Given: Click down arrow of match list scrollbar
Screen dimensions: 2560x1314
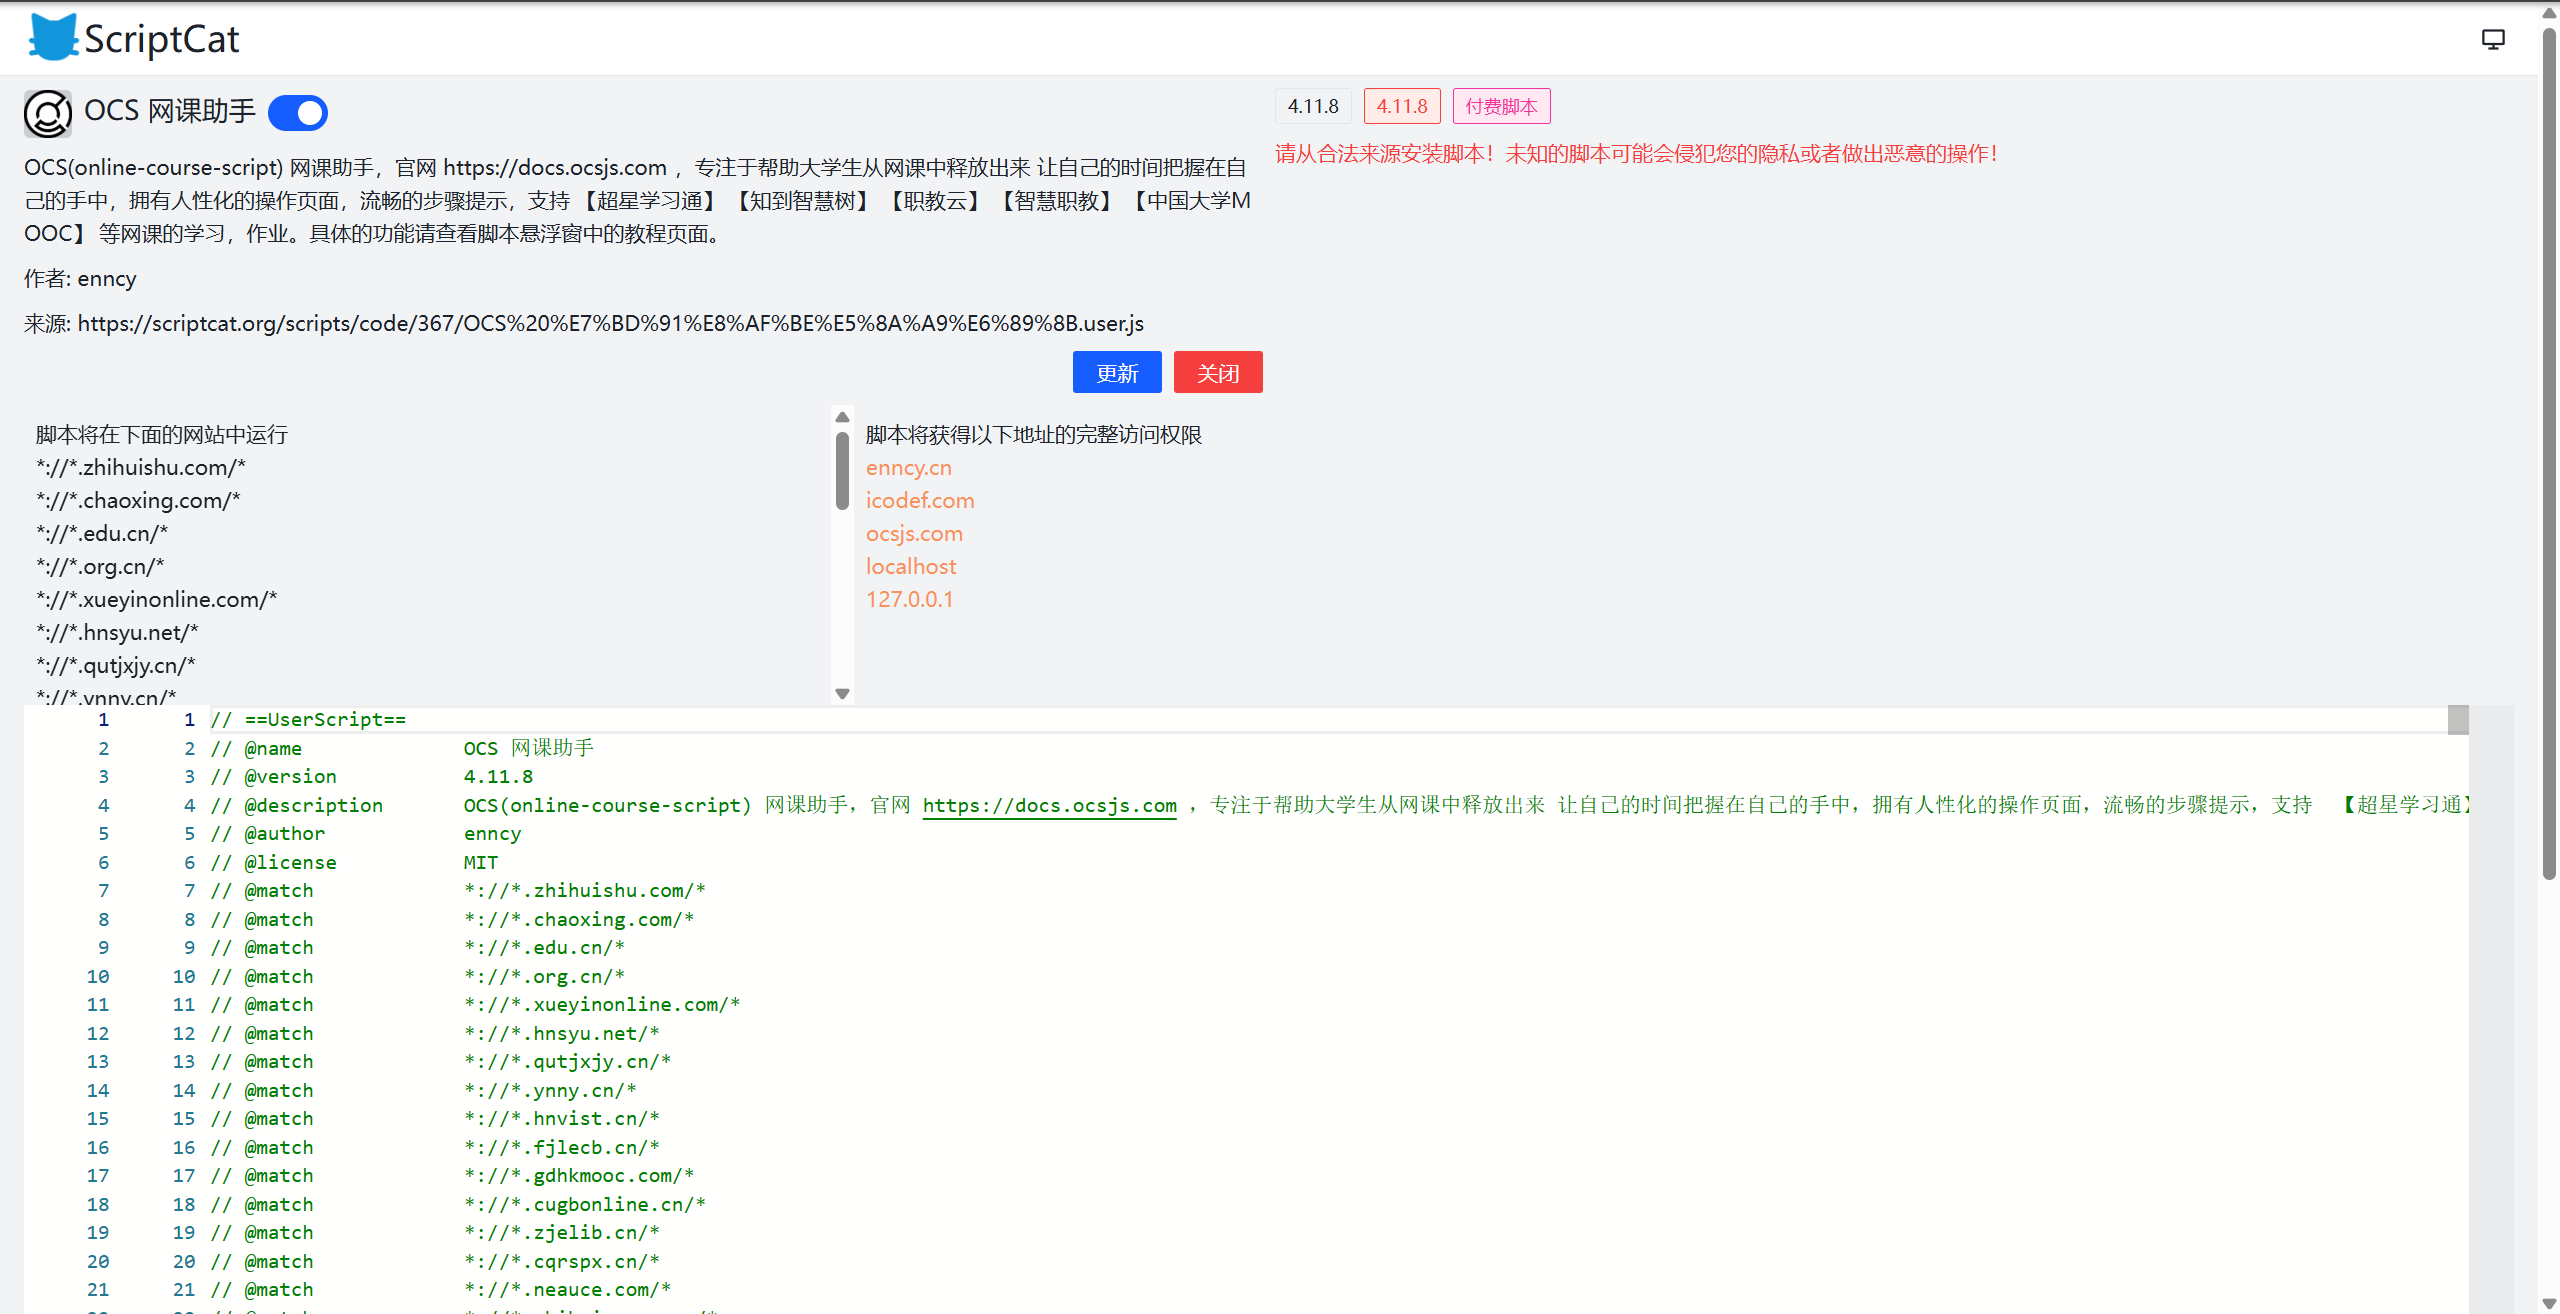Looking at the screenshot, I should point(842,694).
